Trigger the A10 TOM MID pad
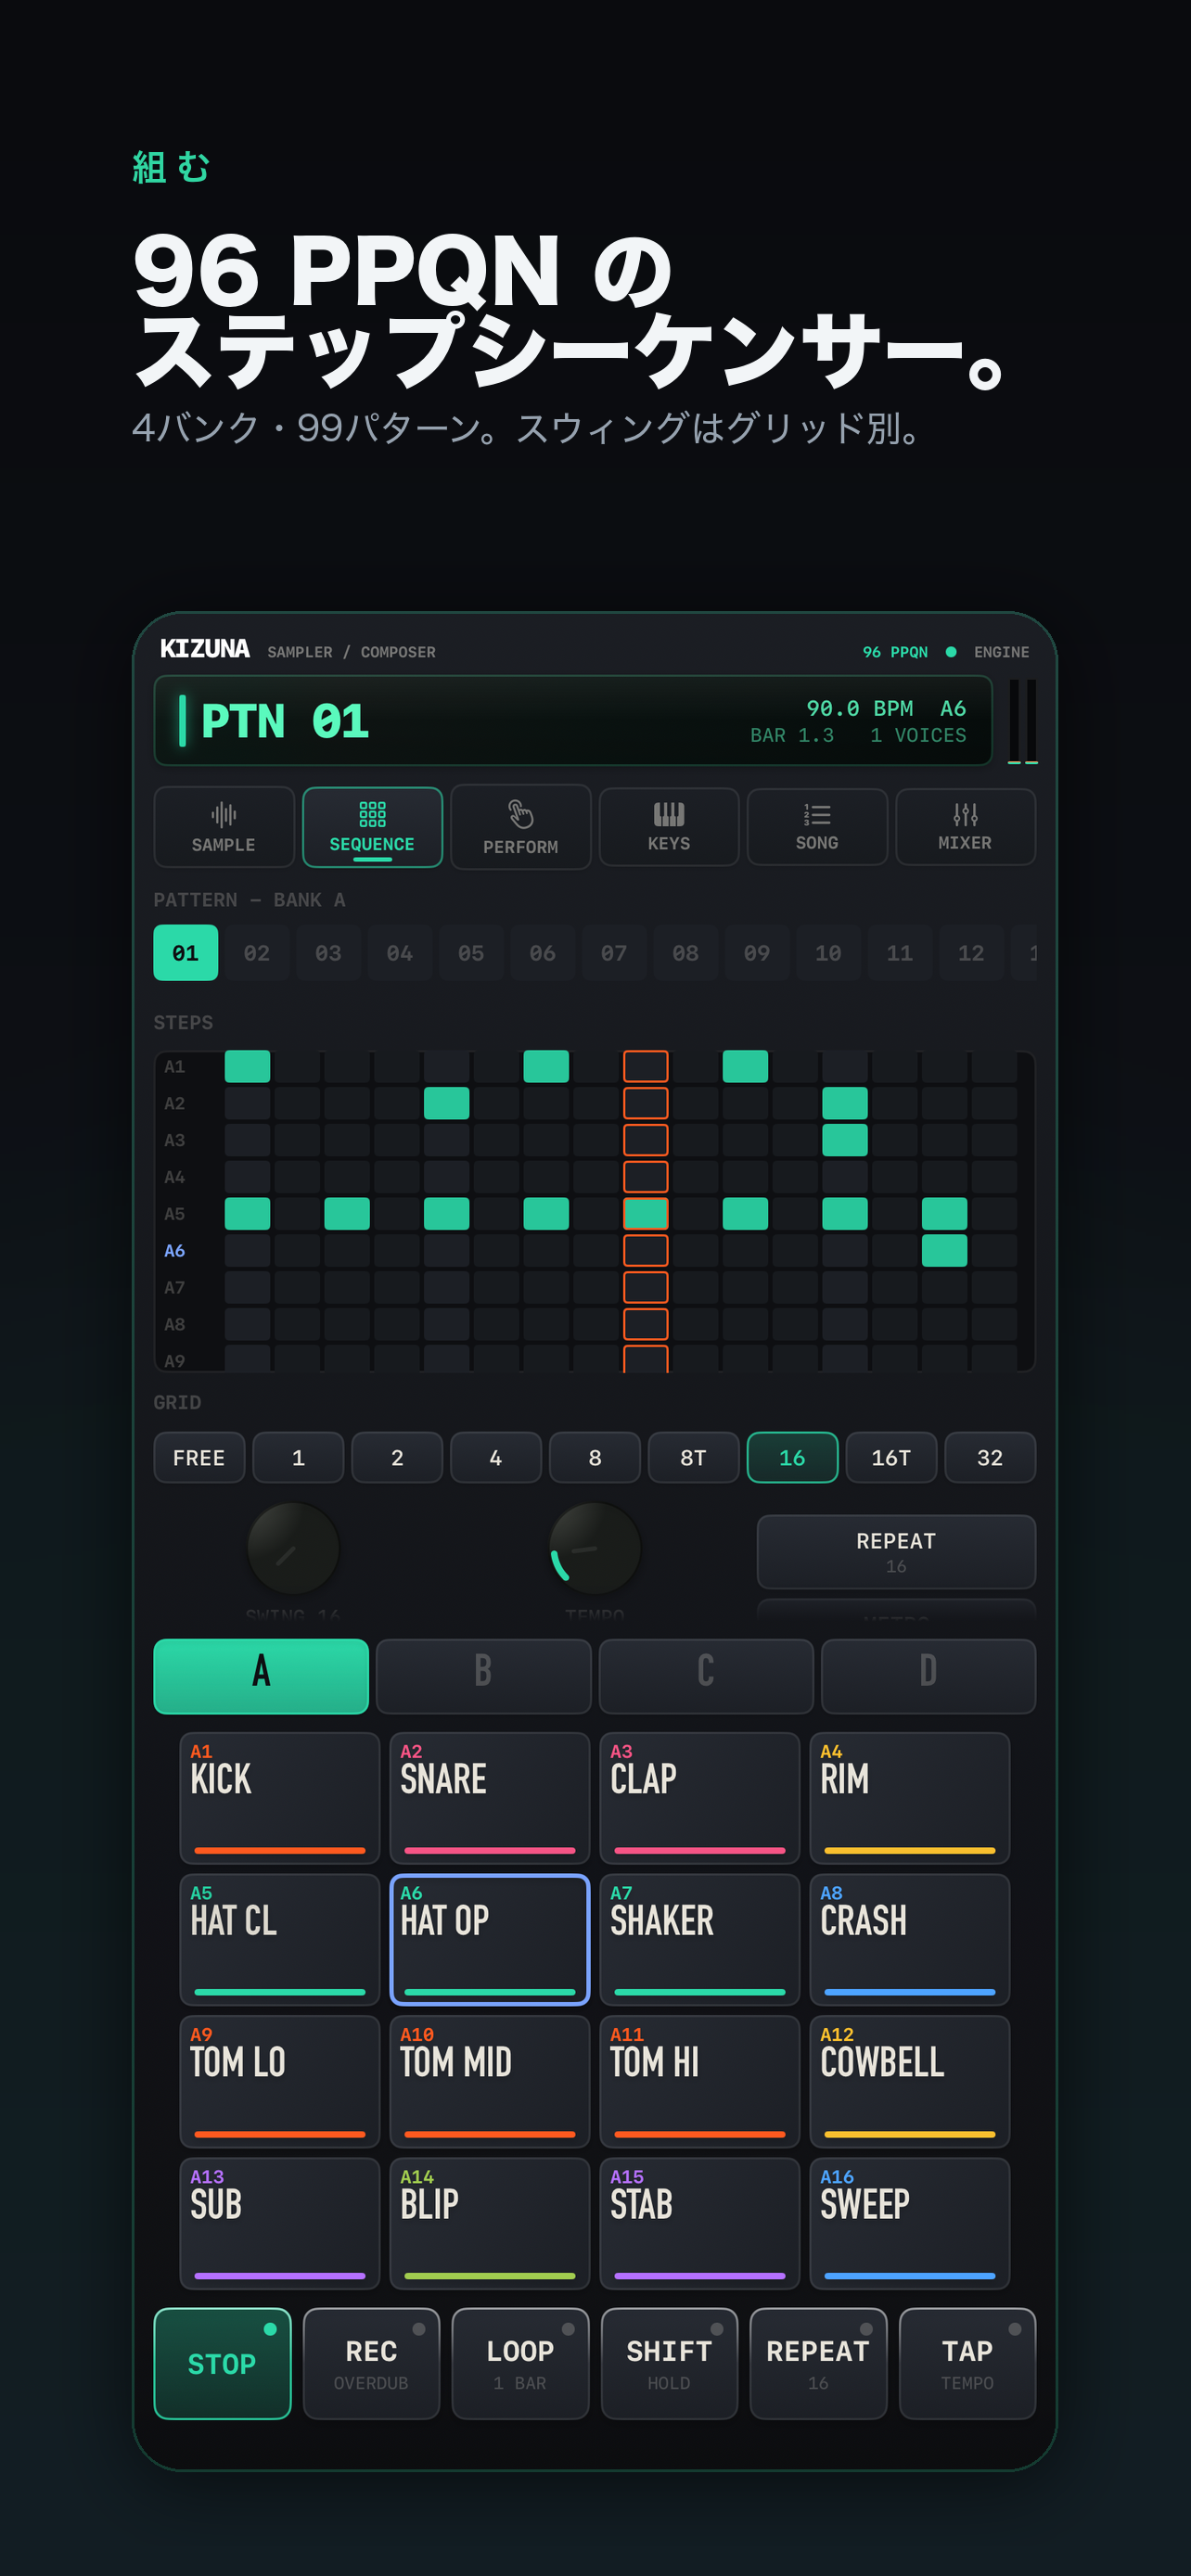 click(x=490, y=2082)
